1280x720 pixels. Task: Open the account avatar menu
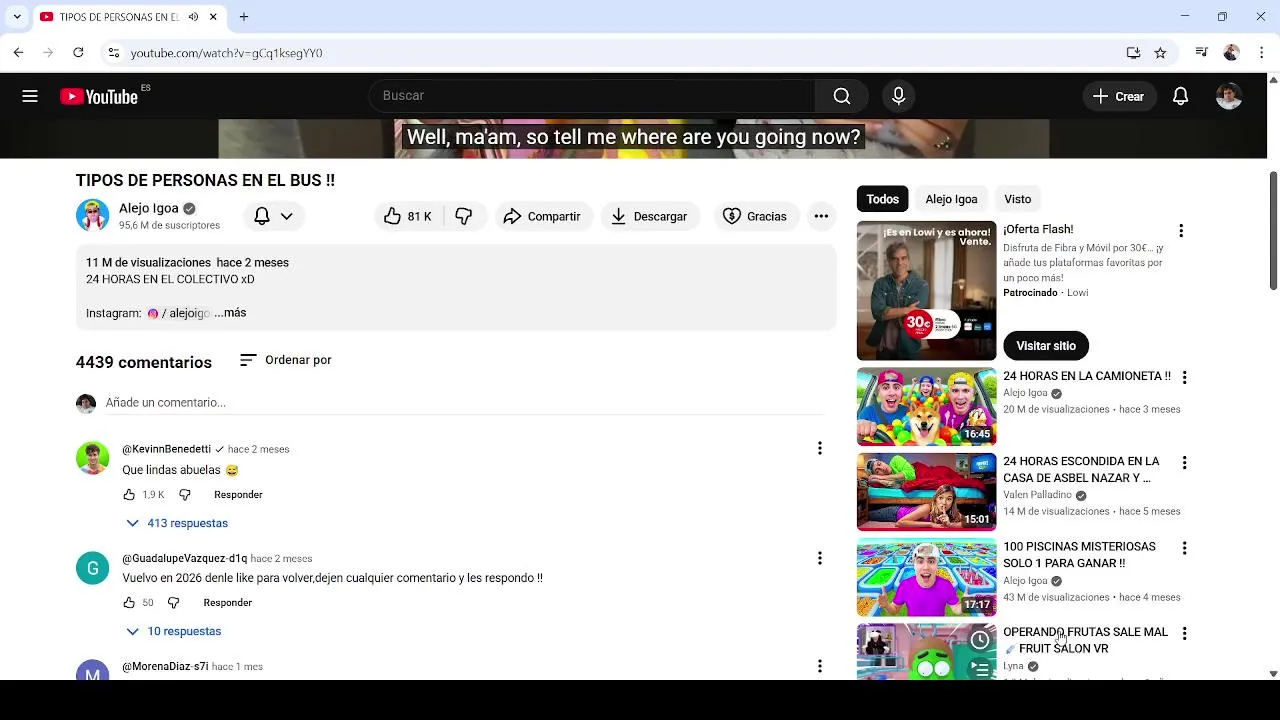[1229, 96]
